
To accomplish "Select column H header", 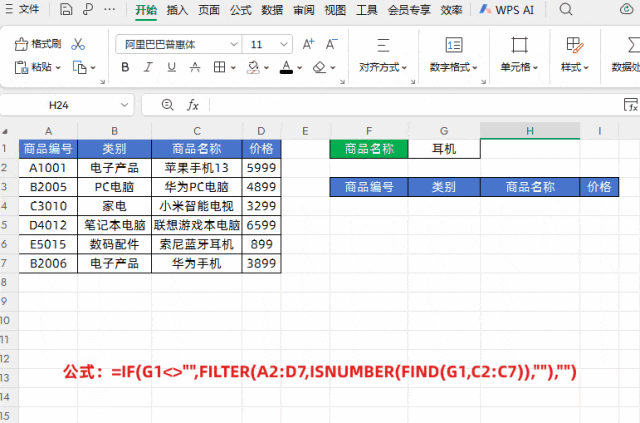I will coord(530,131).
